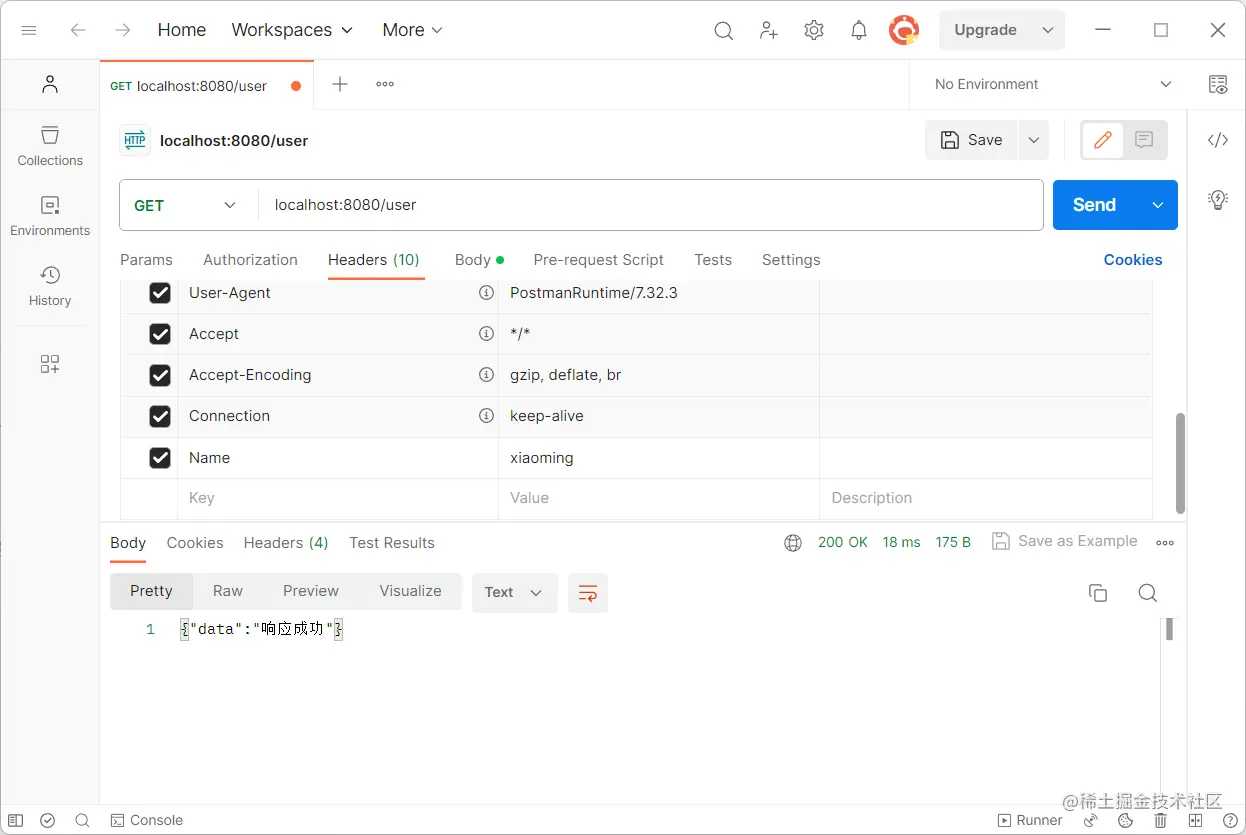
Task: Open the response Headers (4) tab
Action: click(x=286, y=543)
